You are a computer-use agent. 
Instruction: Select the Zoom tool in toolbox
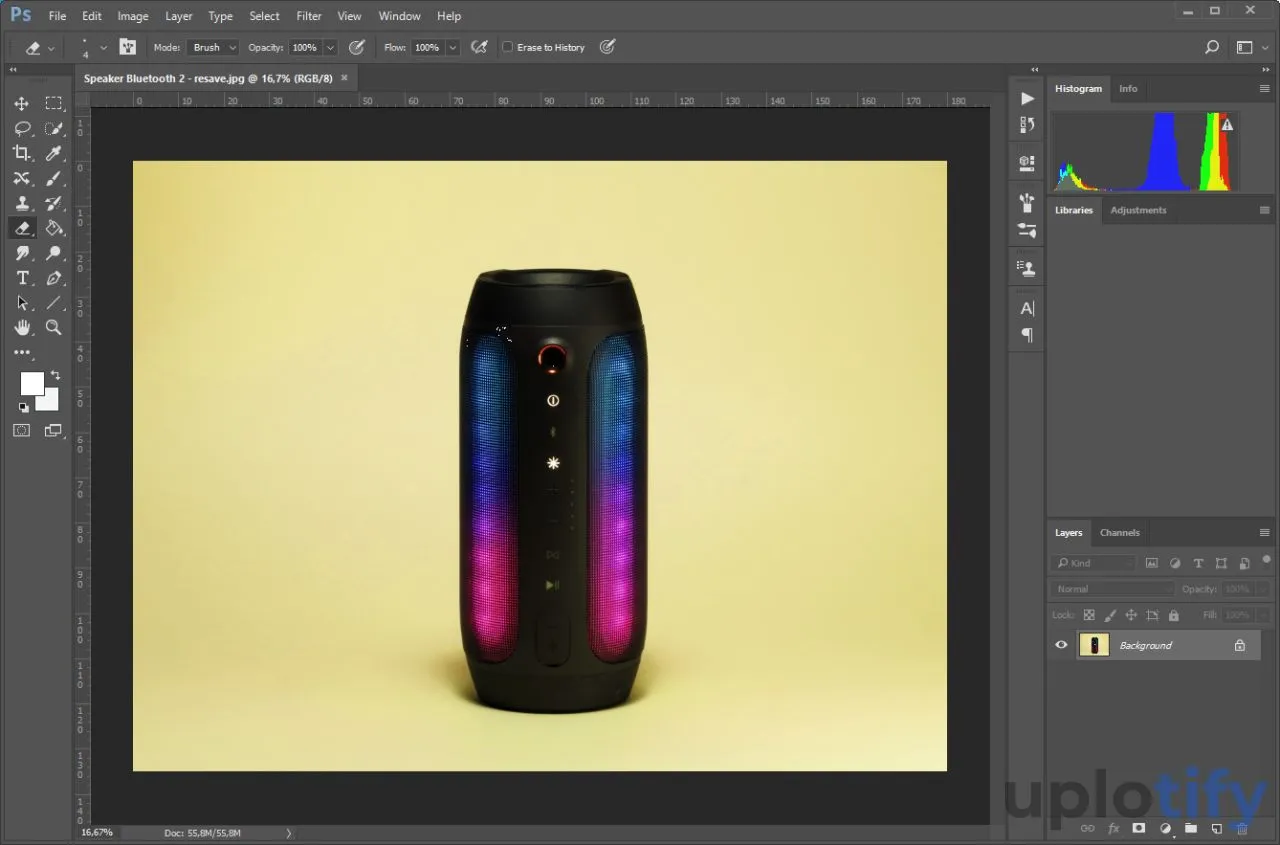pyautogui.click(x=54, y=328)
